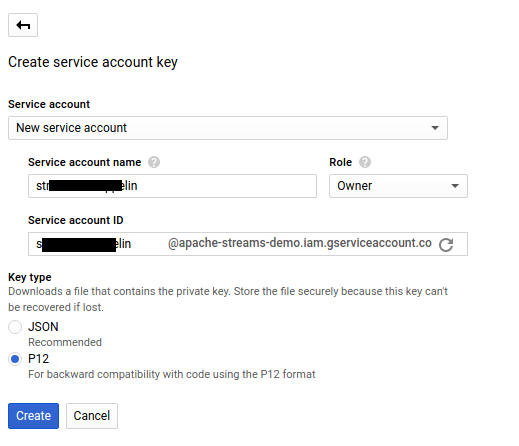Click the back arrow button
Viewport: 519px width, 446px height.
point(23,25)
